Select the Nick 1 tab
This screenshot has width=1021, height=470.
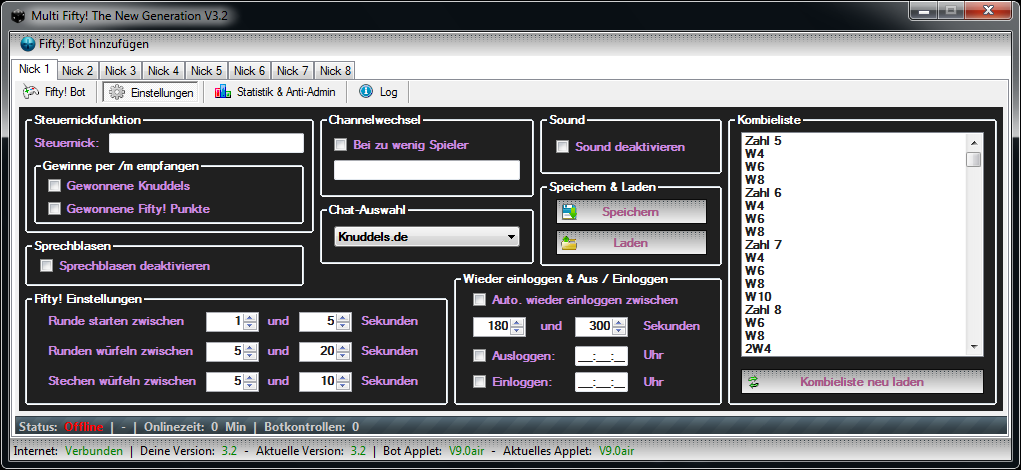coord(34,69)
